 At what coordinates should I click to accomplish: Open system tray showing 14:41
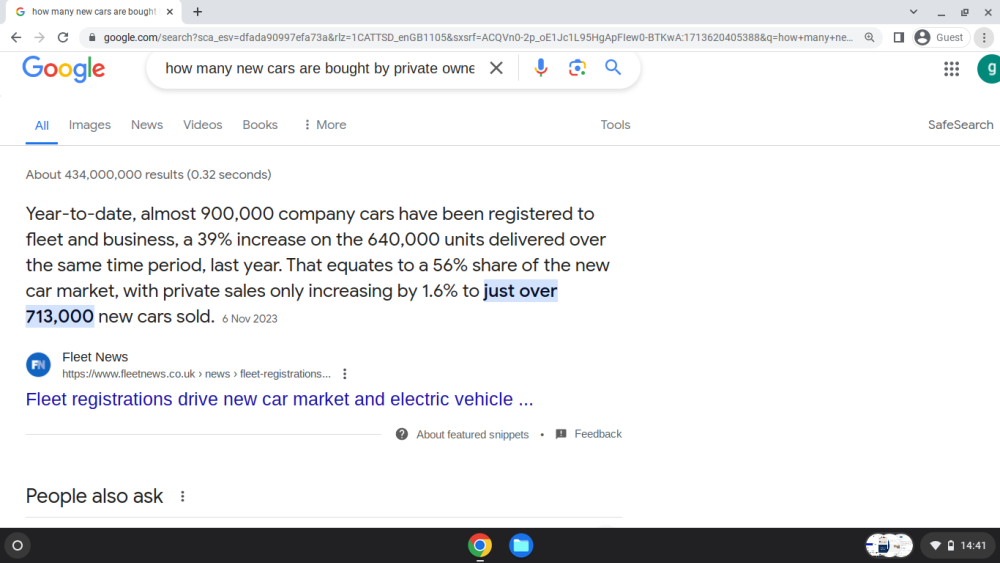tap(959, 545)
